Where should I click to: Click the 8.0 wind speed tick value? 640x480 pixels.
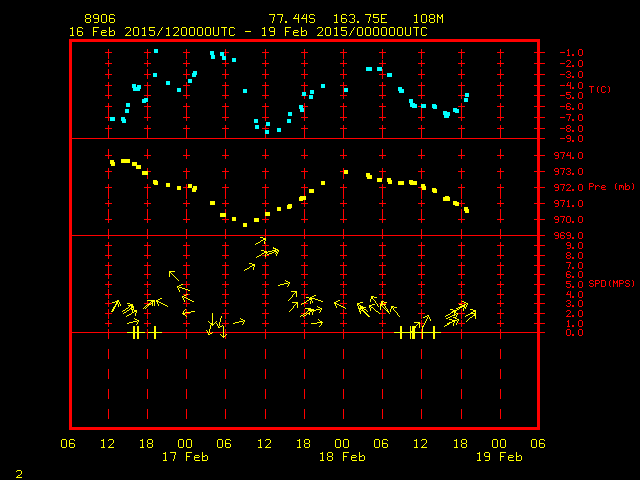pyautogui.click(x=574, y=256)
